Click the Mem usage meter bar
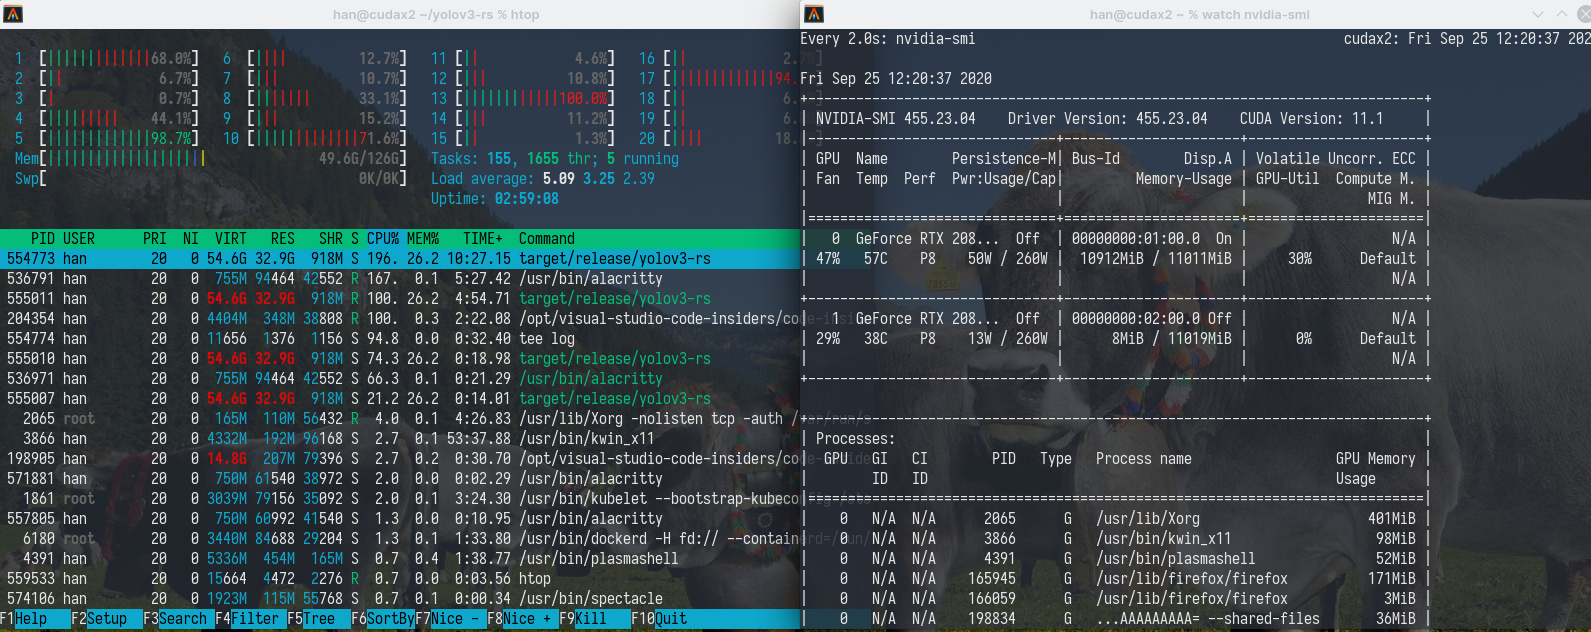This screenshot has width=1591, height=632. (x=125, y=159)
